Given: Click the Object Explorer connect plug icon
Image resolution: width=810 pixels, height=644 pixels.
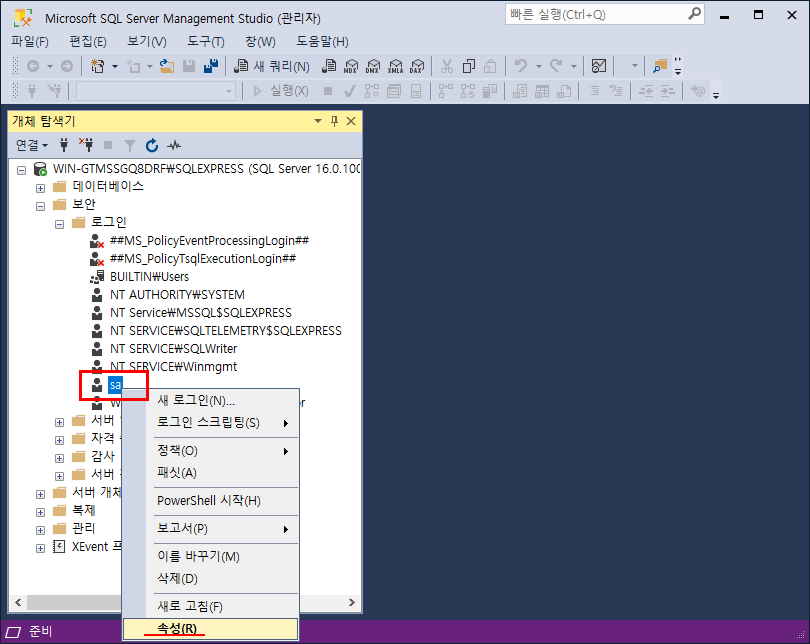Looking at the screenshot, I should tap(64, 145).
